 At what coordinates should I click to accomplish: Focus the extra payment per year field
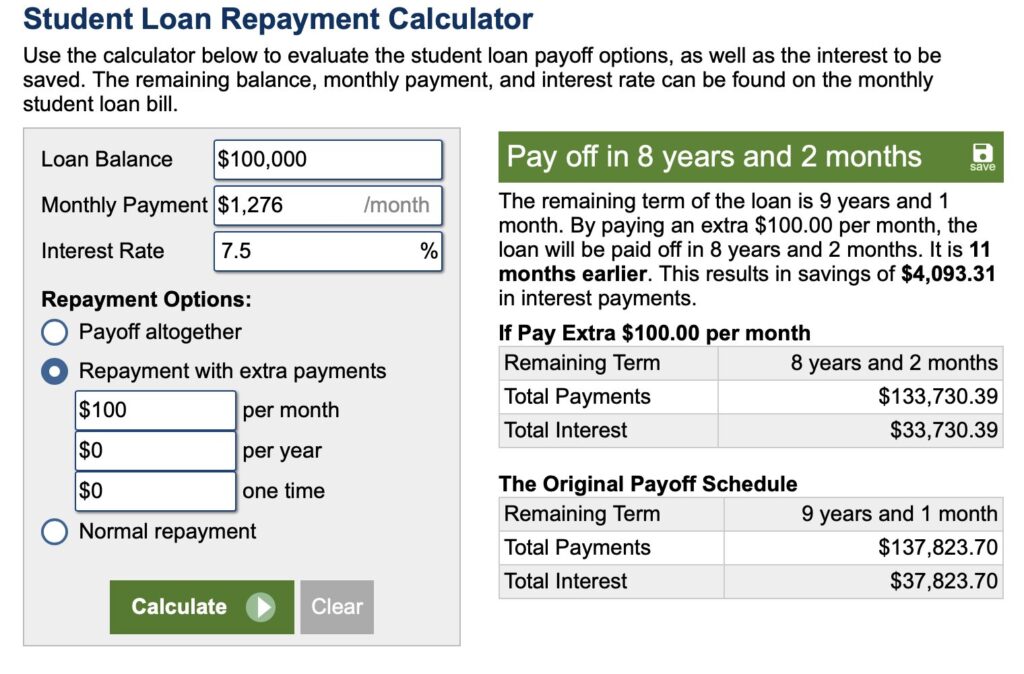point(155,451)
